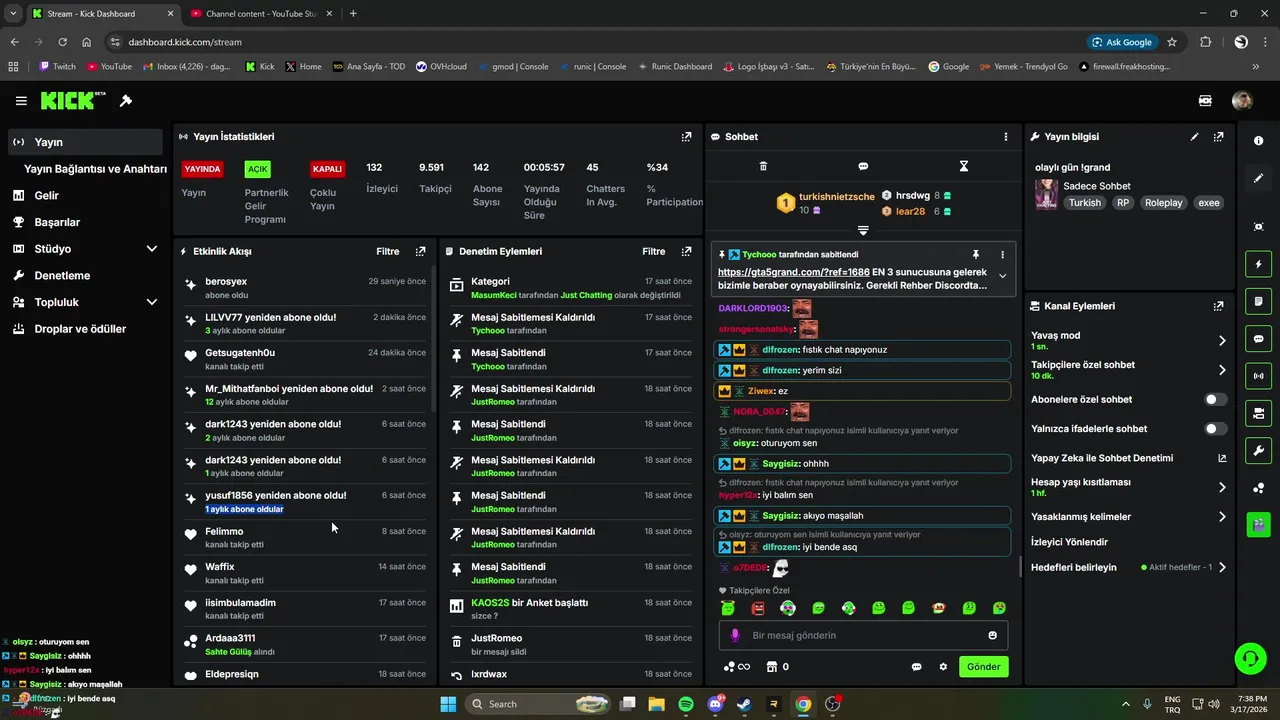Open Takipçilere özel sohbet settings arrow
This screenshot has width=1280, height=720.
pos(1222,370)
